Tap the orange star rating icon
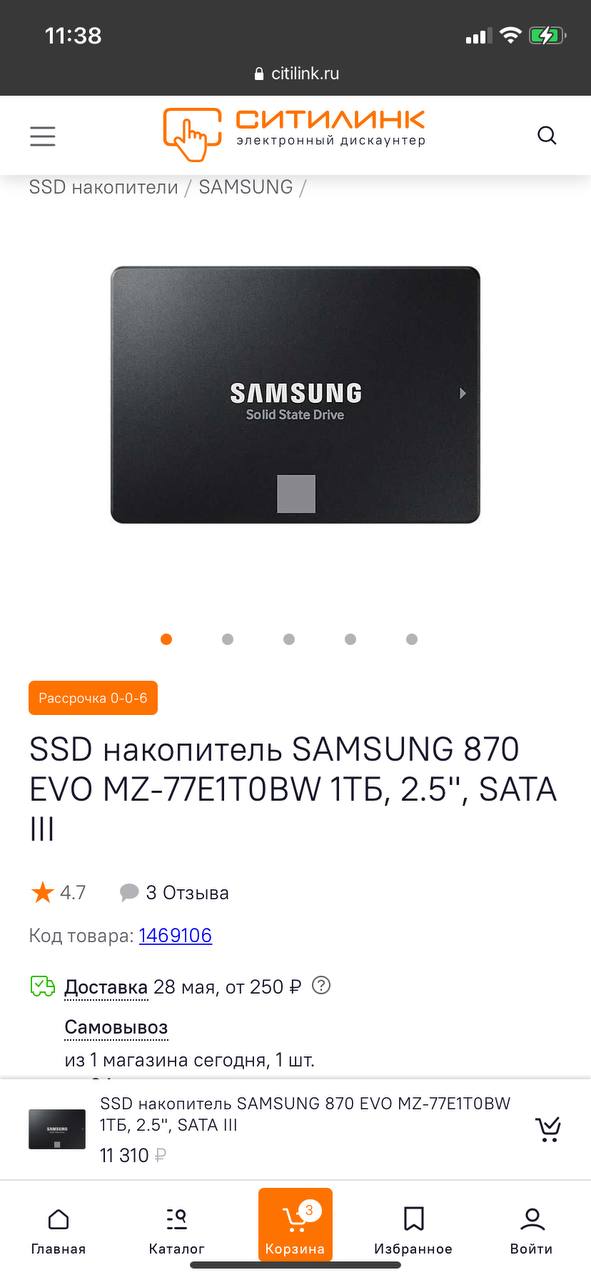This screenshot has width=591, height=1280. (x=42, y=892)
